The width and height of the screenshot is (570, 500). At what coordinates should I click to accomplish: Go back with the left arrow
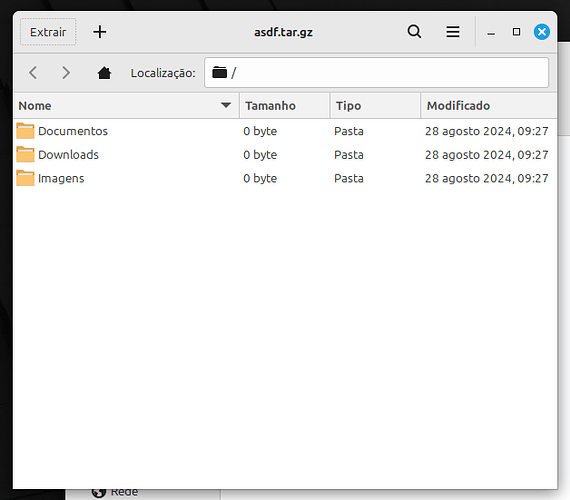[x=33, y=73]
